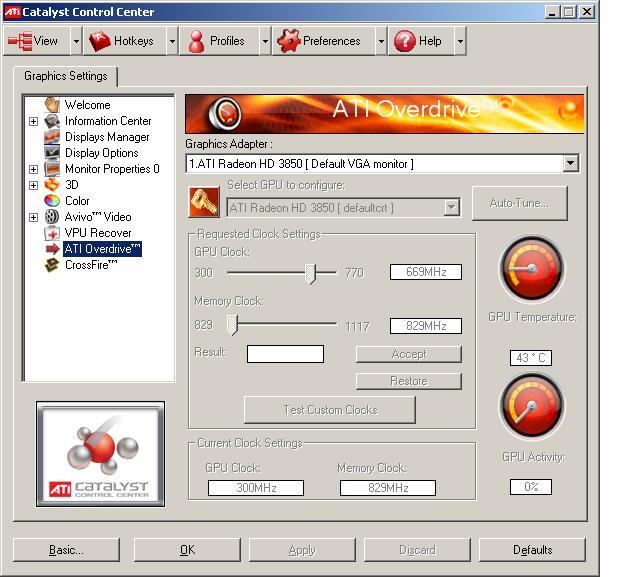Select the ATI Overdrive tree label
This screenshot has width=640, height=577.
click(102, 249)
